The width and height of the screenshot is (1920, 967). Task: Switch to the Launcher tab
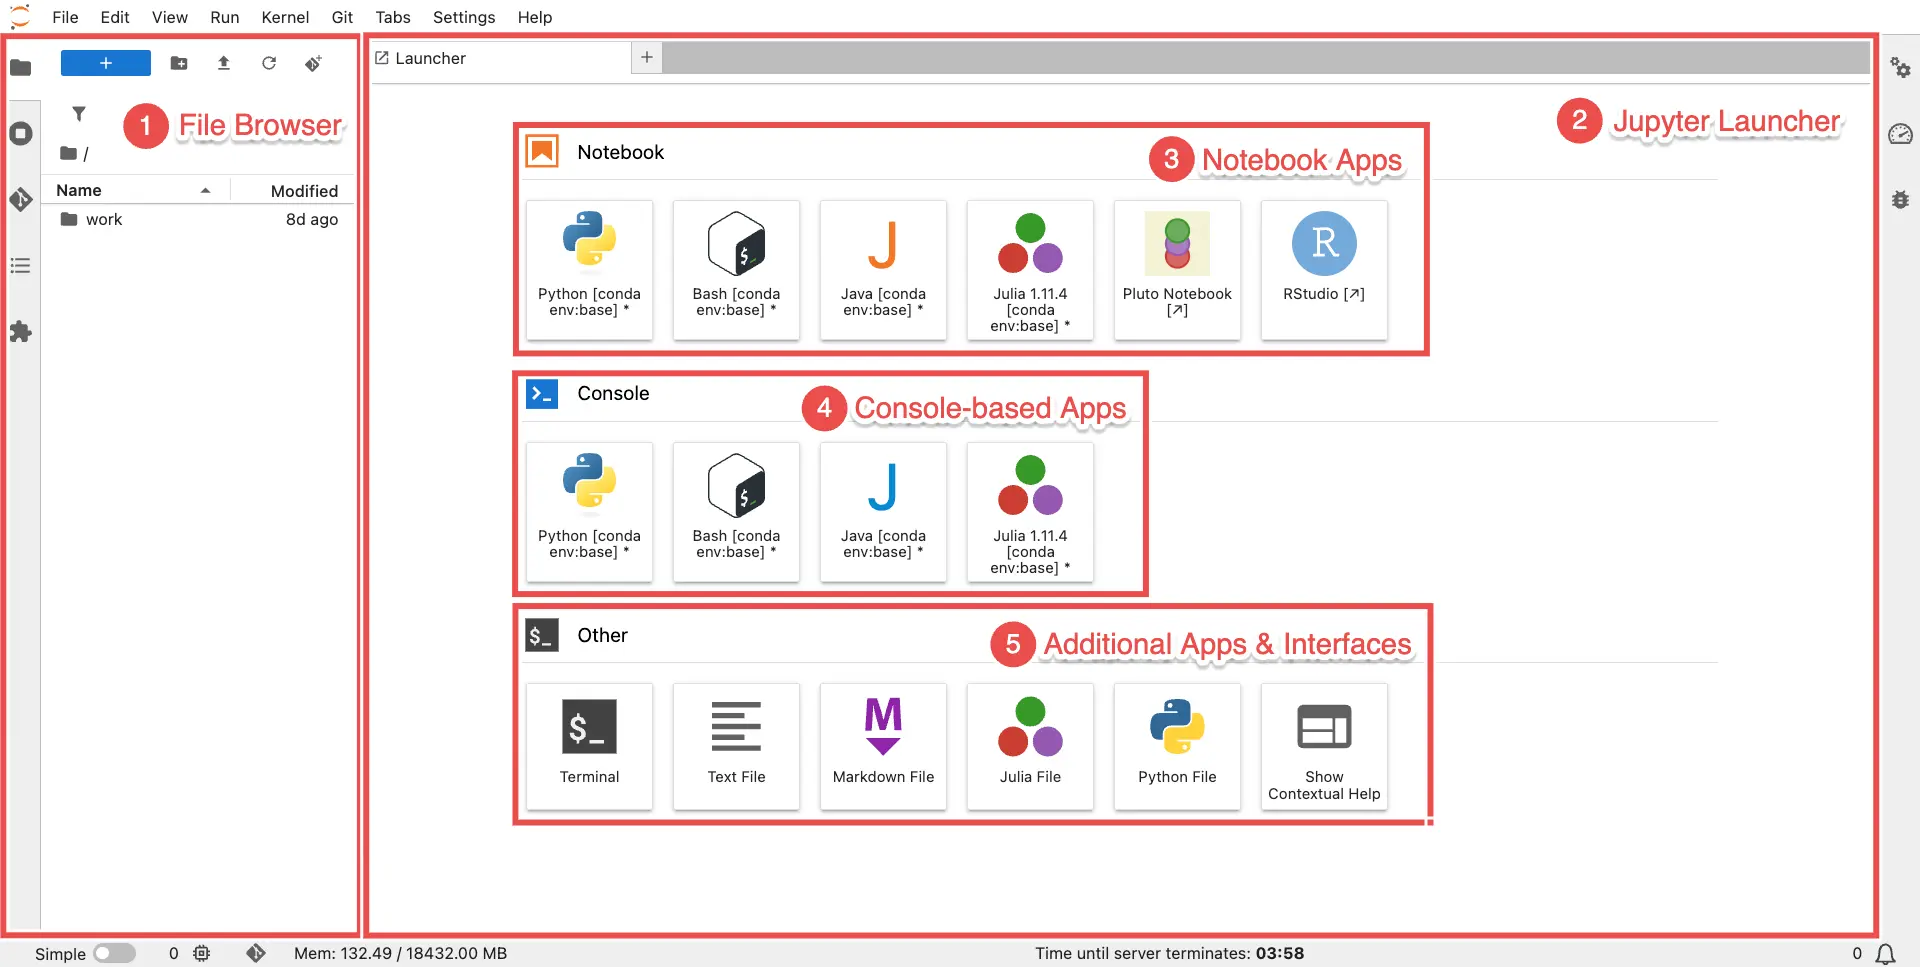pos(430,58)
